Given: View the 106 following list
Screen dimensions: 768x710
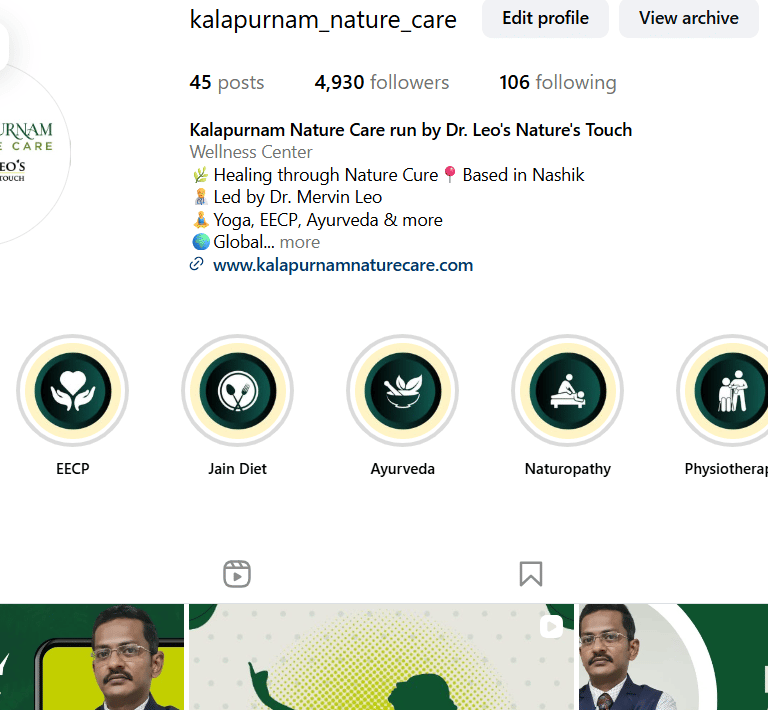Looking at the screenshot, I should (x=558, y=82).
